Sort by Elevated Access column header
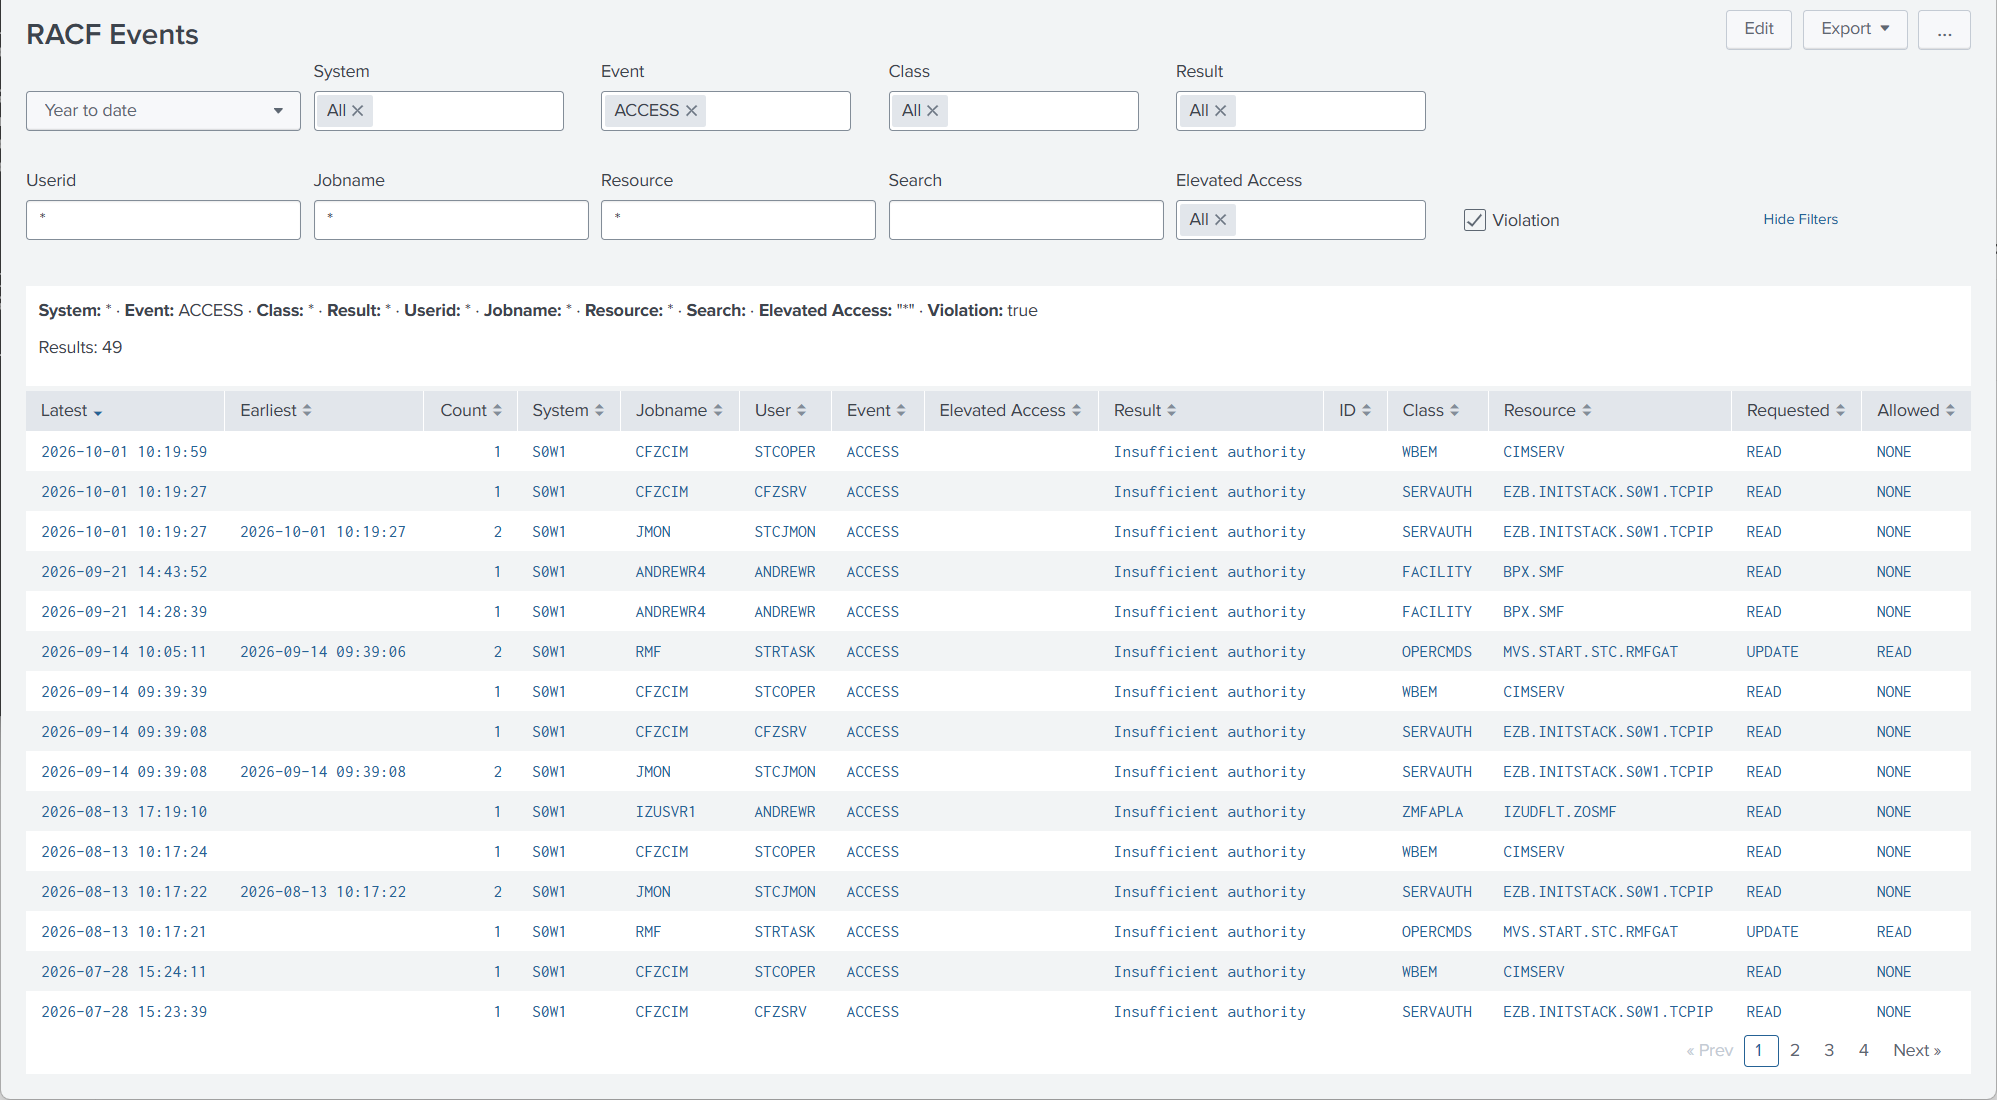1997x1100 pixels. click(x=1010, y=411)
